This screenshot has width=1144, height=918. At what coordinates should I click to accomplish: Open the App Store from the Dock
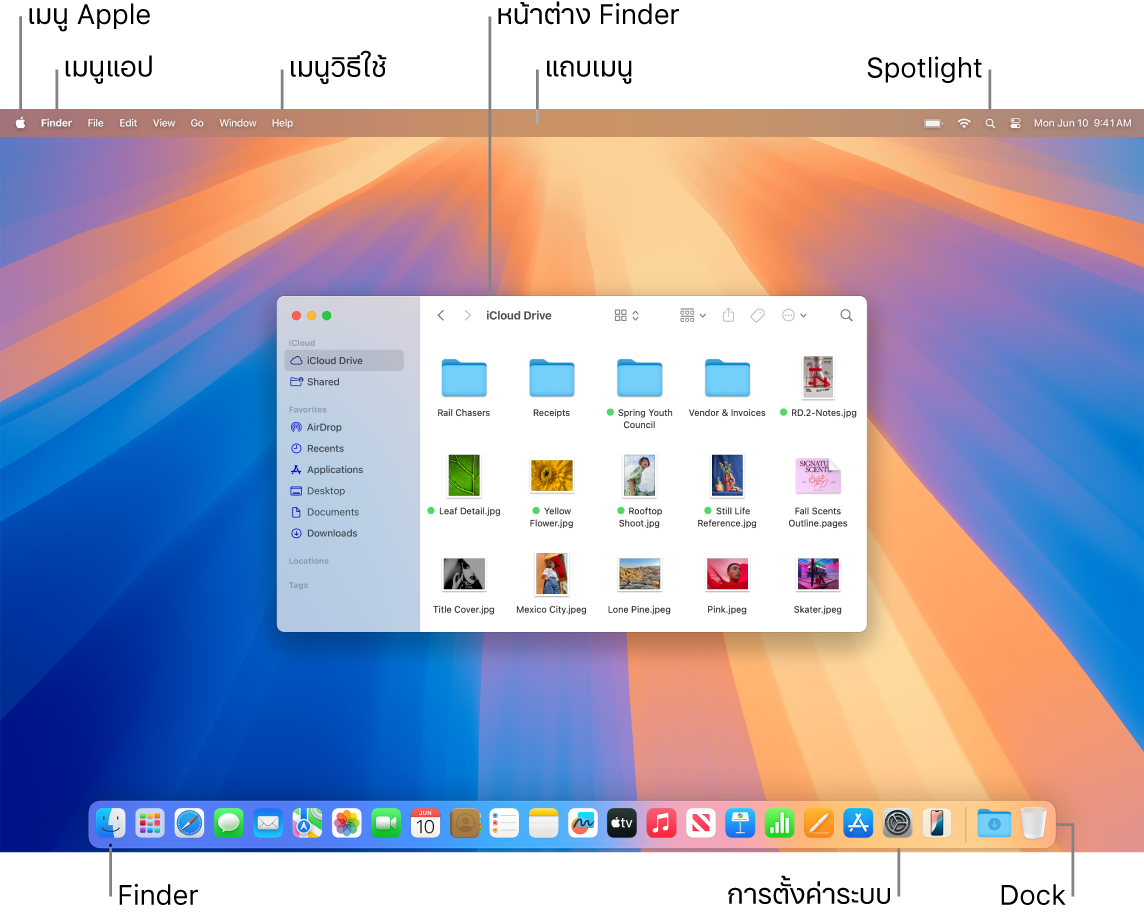[858, 823]
